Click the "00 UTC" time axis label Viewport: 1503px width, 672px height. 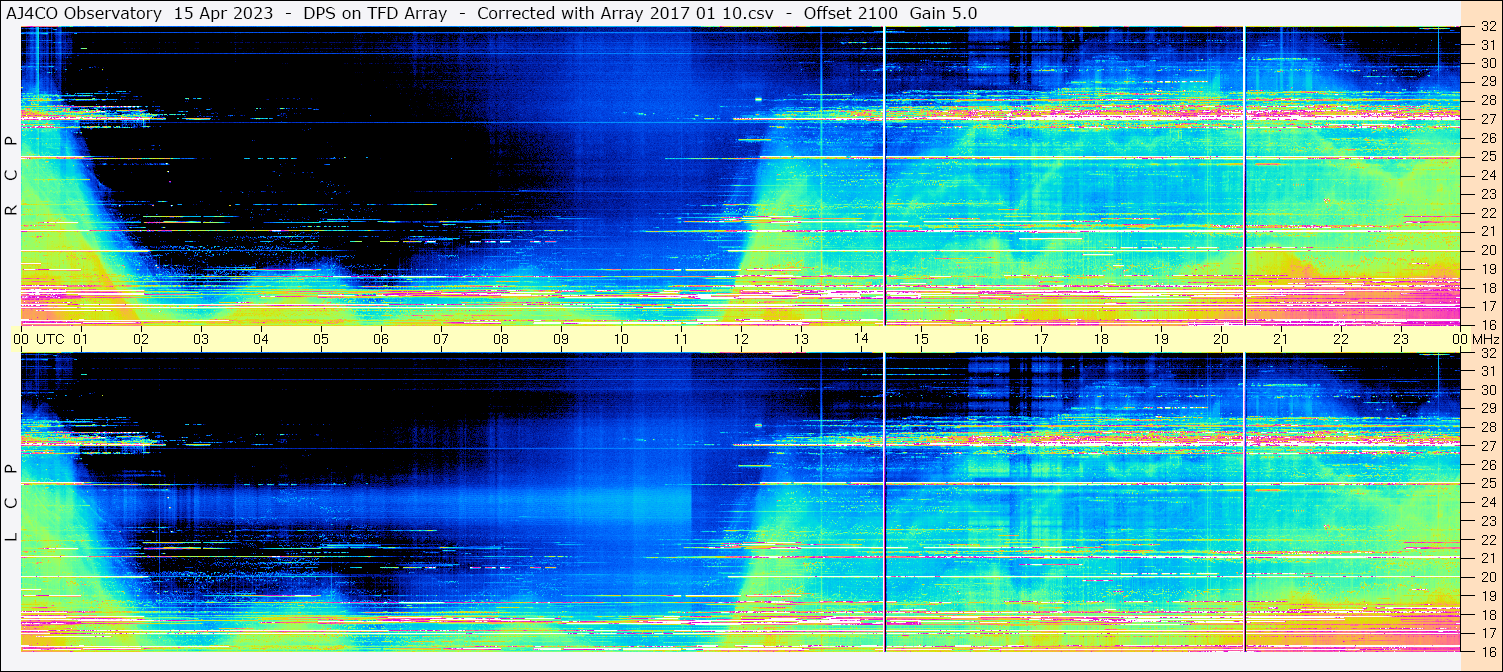[39, 339]
